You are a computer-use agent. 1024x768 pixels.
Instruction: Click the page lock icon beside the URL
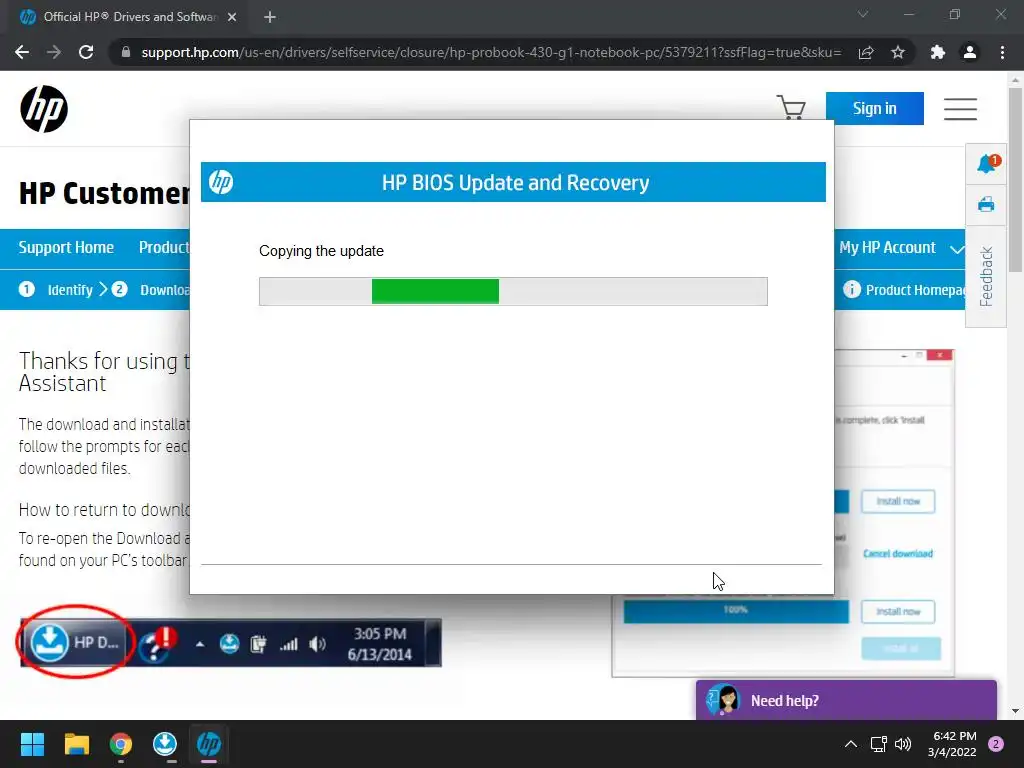[x=126, y=52]
